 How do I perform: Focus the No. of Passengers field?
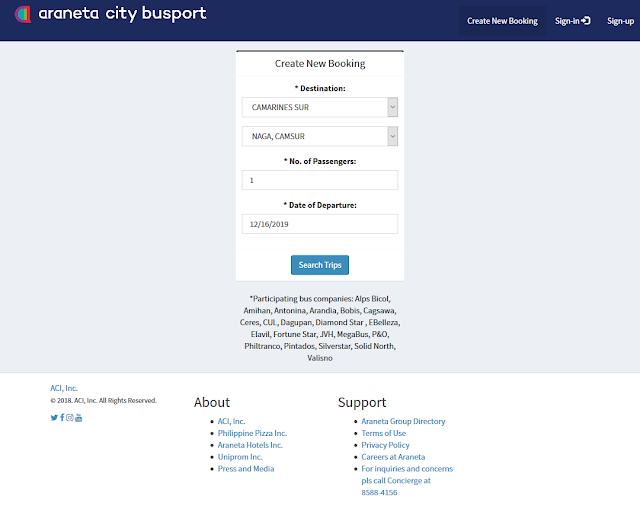click(x=320, y=180)
